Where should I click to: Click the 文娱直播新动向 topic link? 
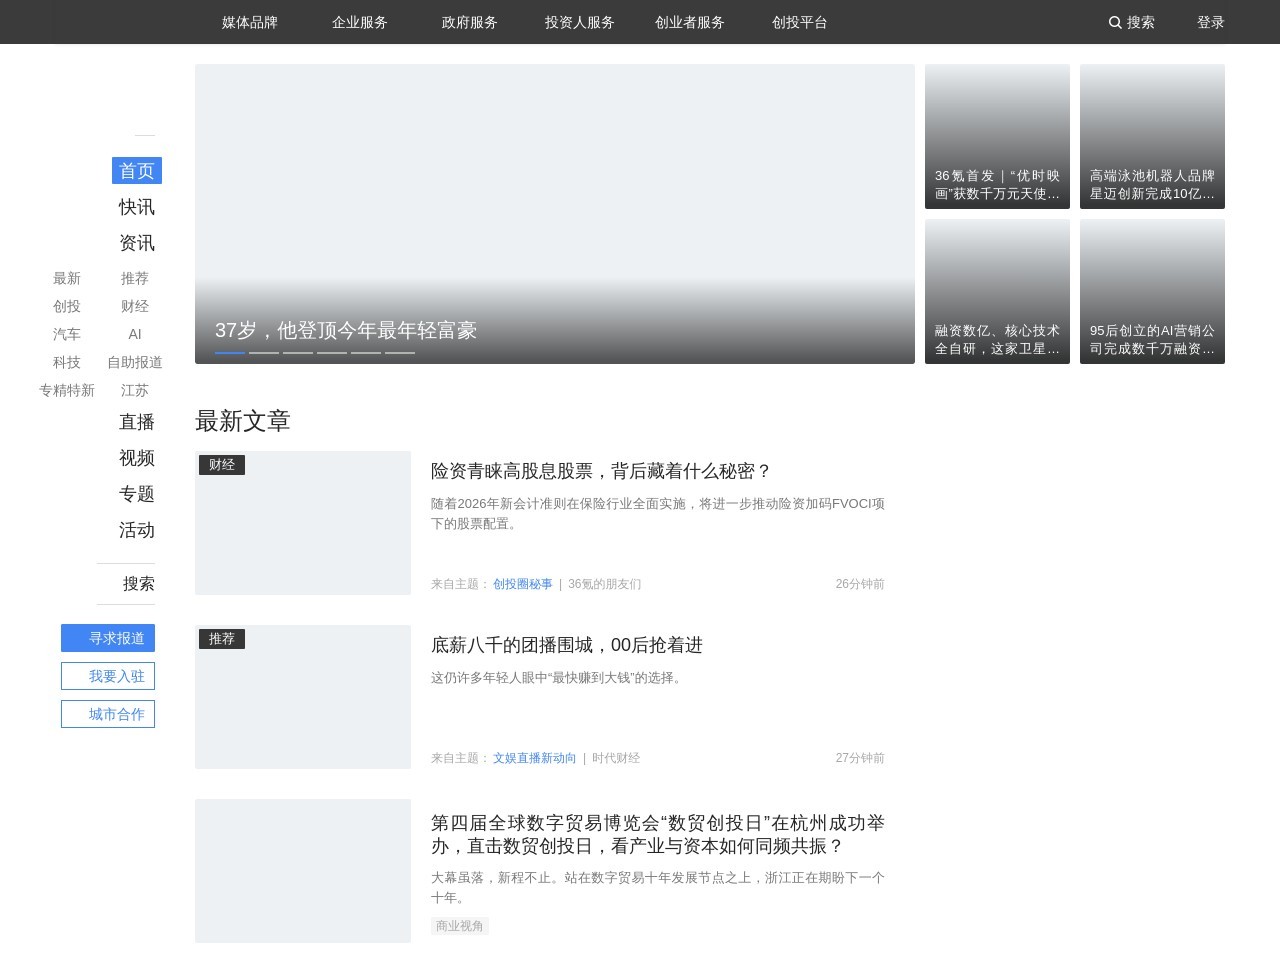click(x=534, y=758)
